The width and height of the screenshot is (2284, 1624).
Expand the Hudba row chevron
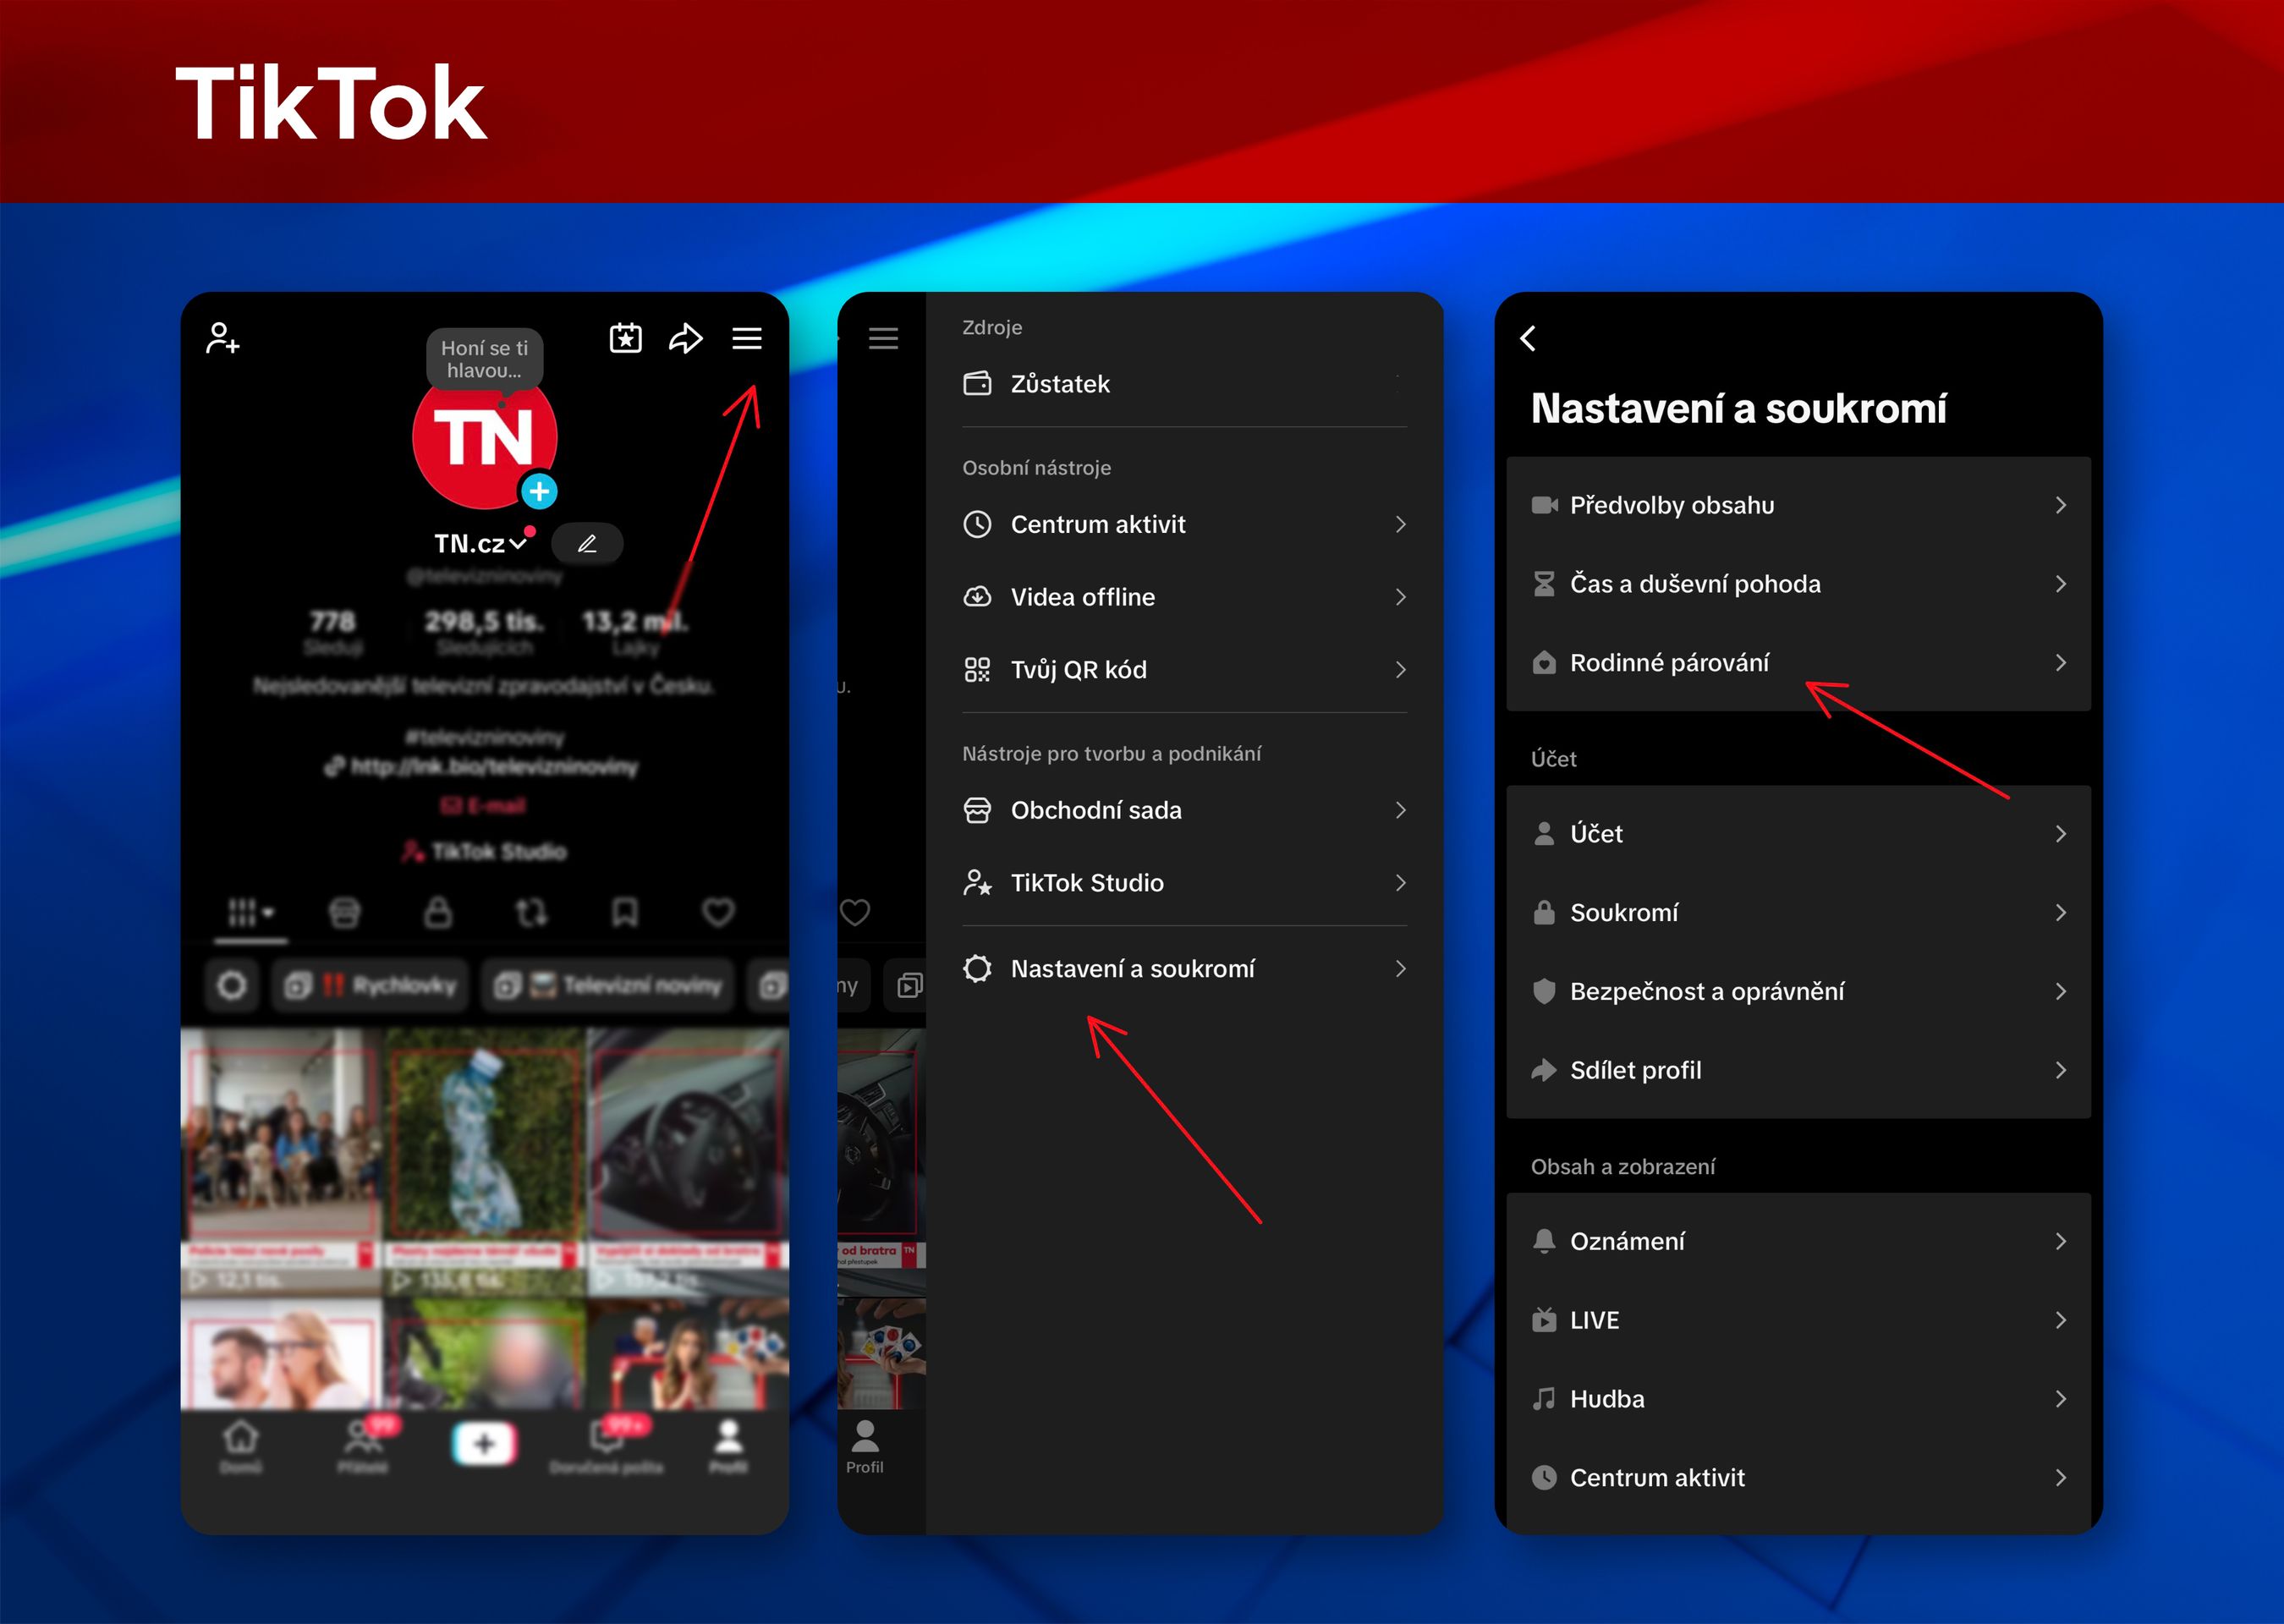coord(2061,1399)
